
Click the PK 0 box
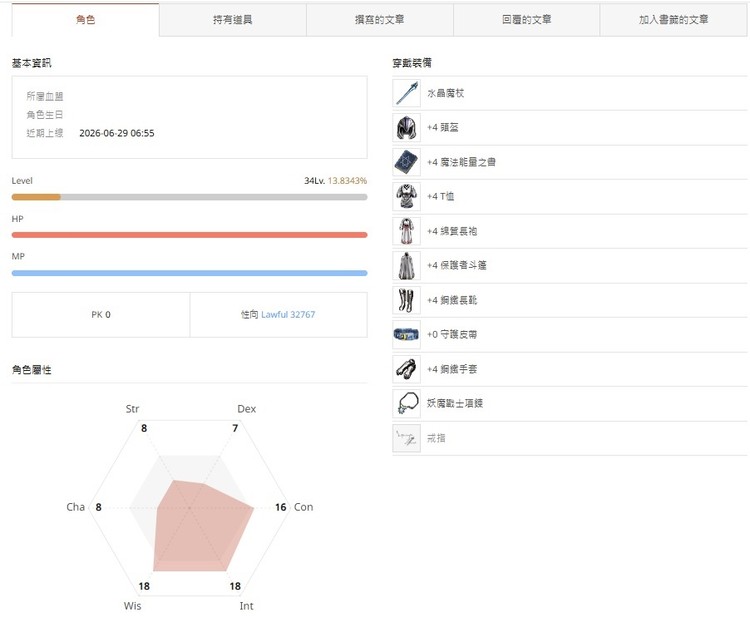[101, 315]
